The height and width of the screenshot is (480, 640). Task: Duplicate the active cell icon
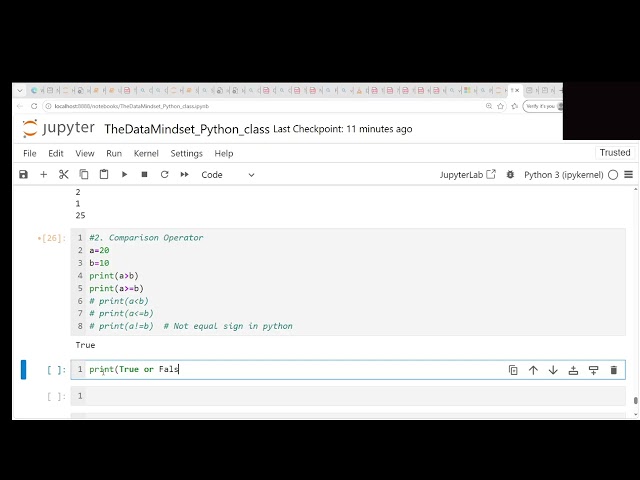tap(513, 370)
